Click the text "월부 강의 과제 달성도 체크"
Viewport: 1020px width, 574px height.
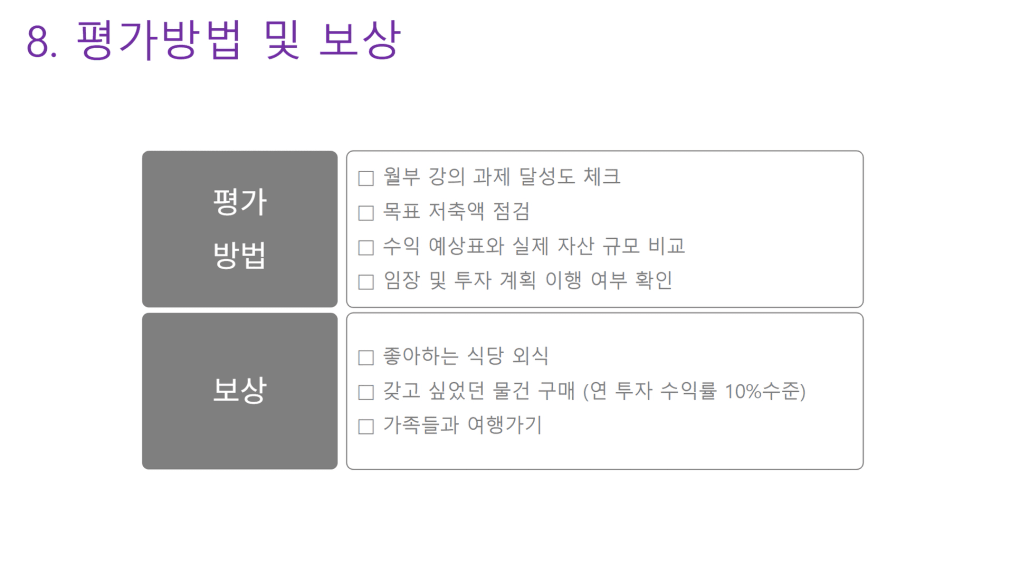click(502, 178)
